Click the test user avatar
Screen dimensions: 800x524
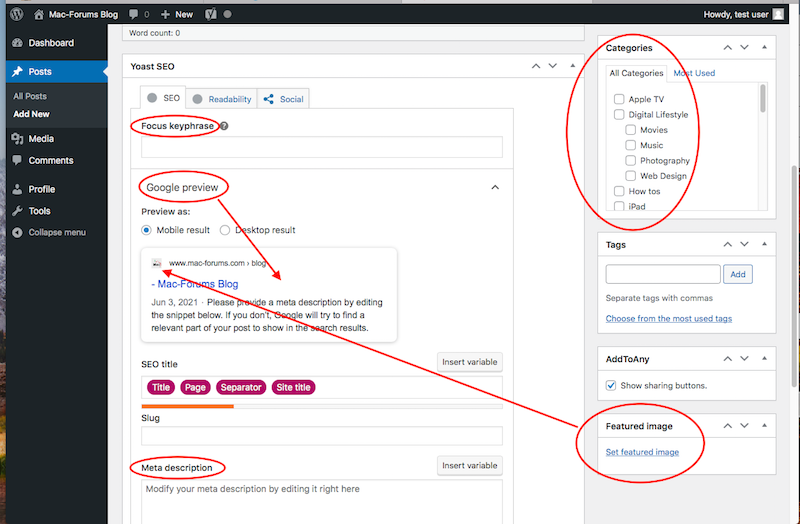pos(778,14)
